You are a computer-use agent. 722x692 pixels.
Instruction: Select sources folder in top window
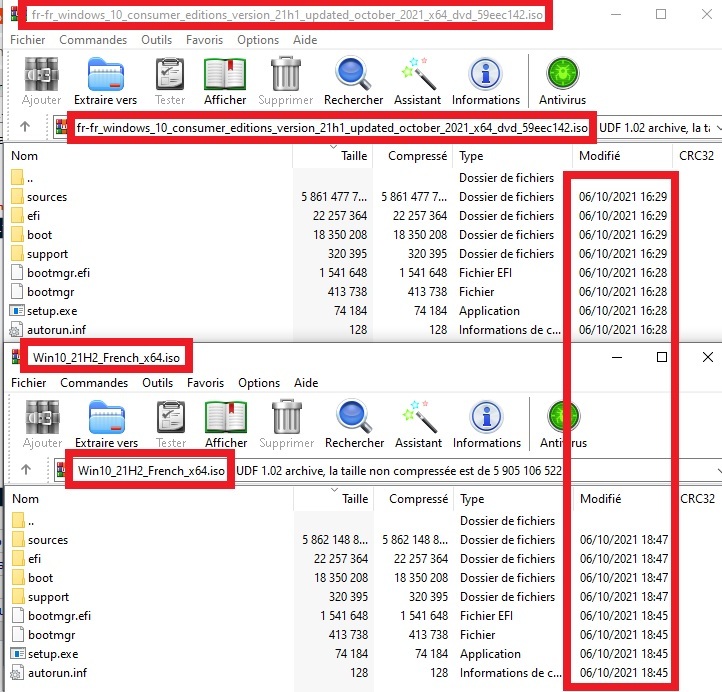(39, 197)
